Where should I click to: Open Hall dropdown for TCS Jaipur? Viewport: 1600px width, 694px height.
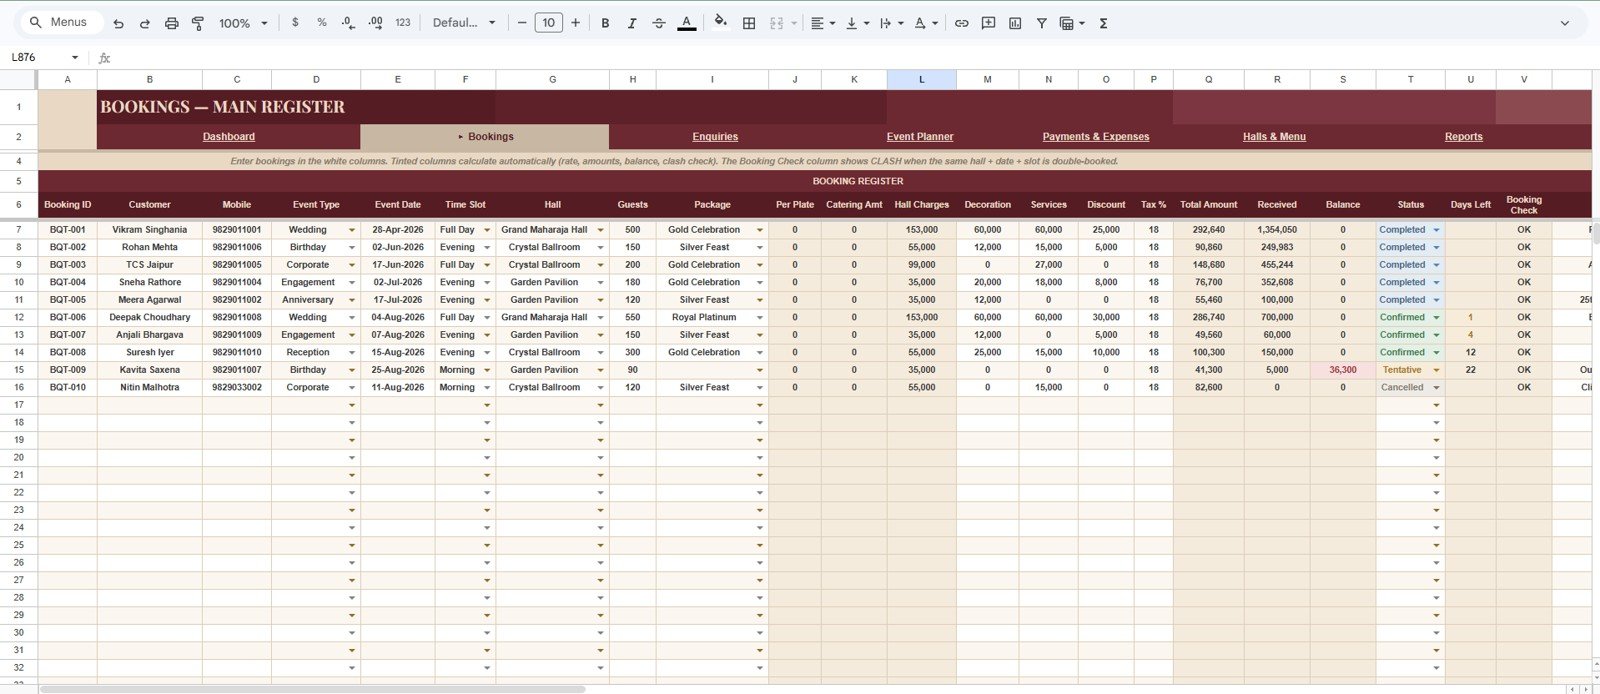pos(600,265)
